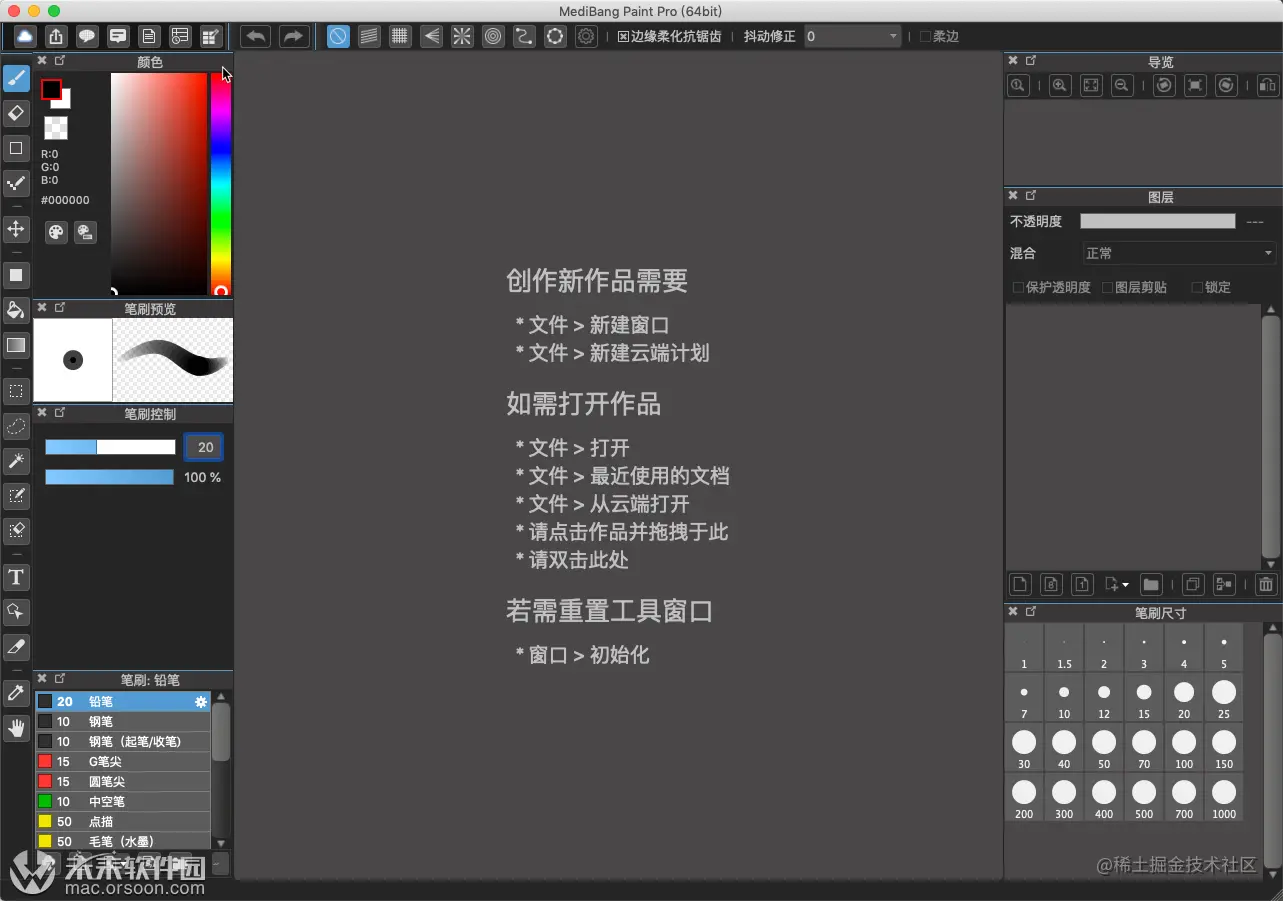The width and height of the screenshot is (1283, 901).
Task: Choose brush size 100 preset
Action: [1184, 747]
